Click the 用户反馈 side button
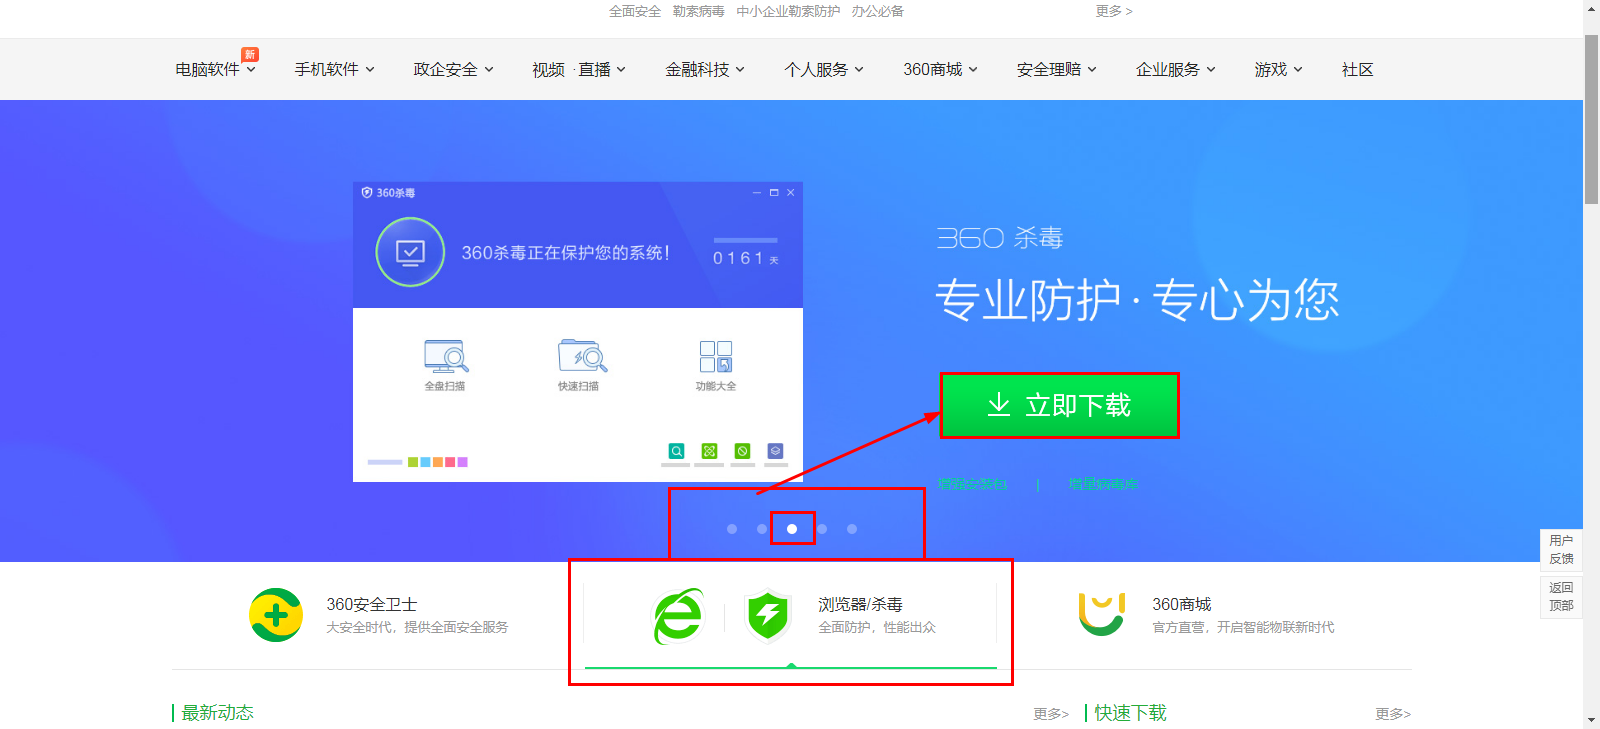The image size is (1600, 729). pyautogui.click(x=1561, y=550)
